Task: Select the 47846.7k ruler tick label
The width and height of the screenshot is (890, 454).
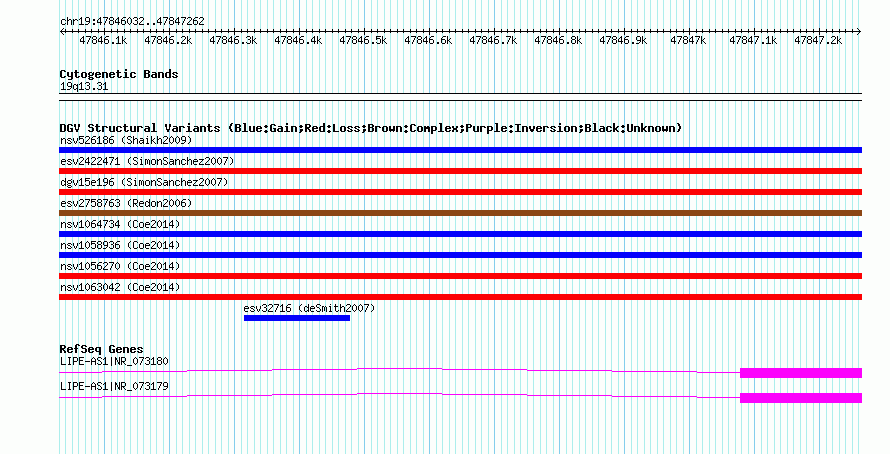Action: pos(493,41)
